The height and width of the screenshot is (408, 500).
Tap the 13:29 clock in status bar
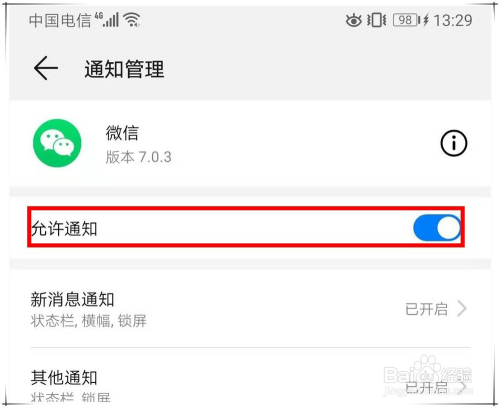point(453,20)
